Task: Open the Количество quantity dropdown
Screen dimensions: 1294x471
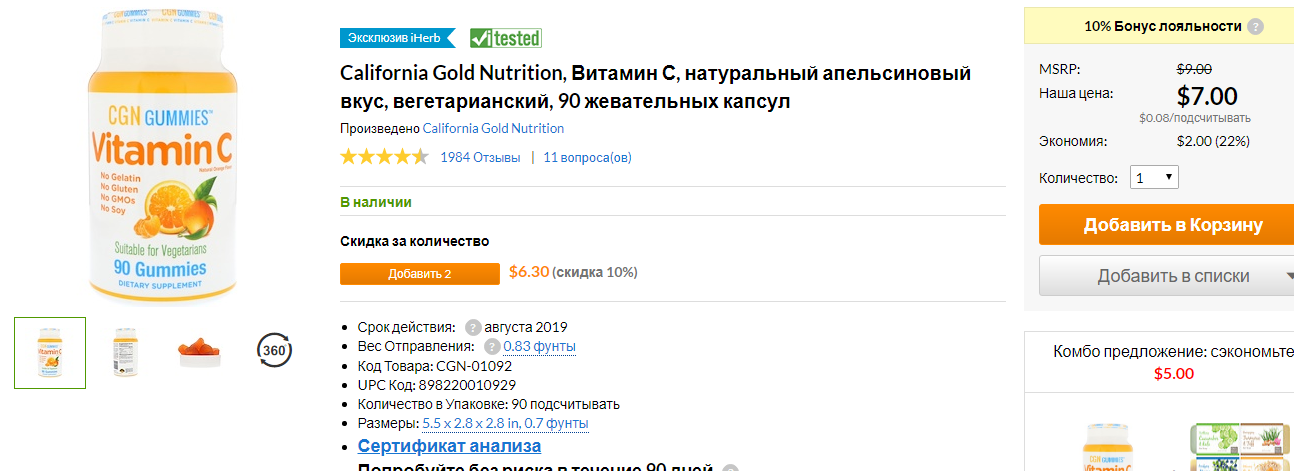Action: point(1154,178)
